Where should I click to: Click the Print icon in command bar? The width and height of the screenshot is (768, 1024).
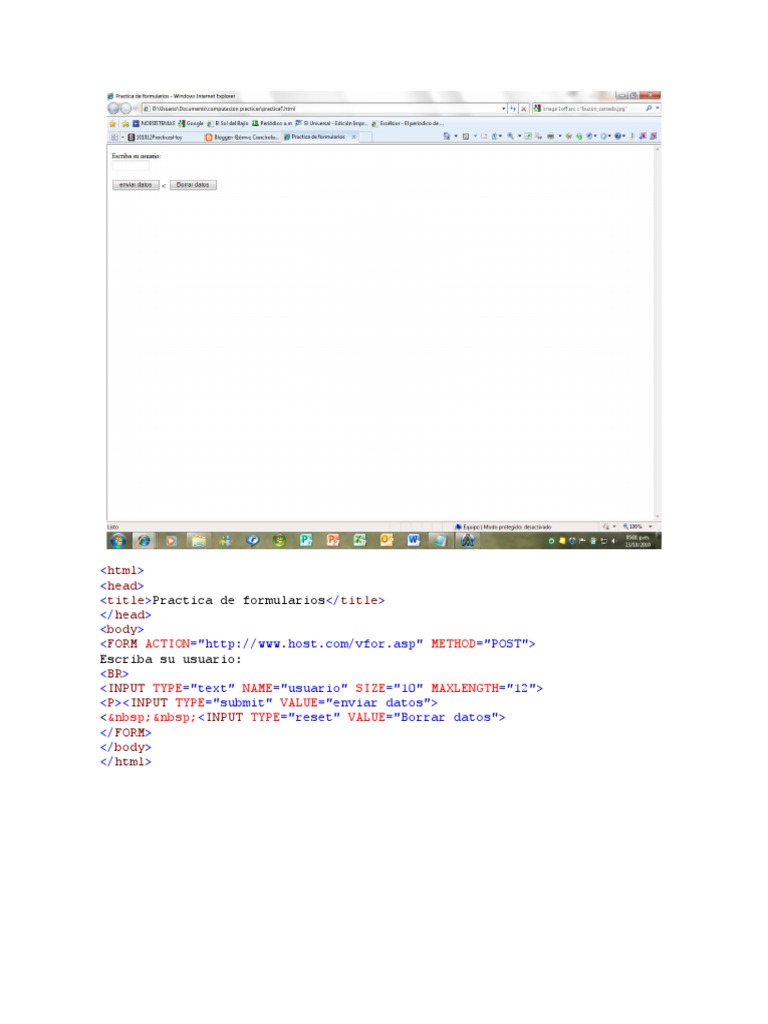tap(551, 136)
